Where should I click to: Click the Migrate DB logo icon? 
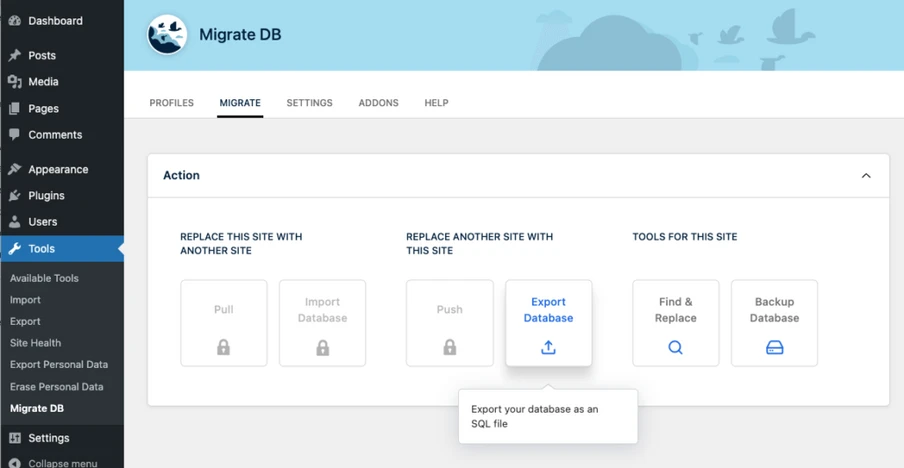click(167, 35)
